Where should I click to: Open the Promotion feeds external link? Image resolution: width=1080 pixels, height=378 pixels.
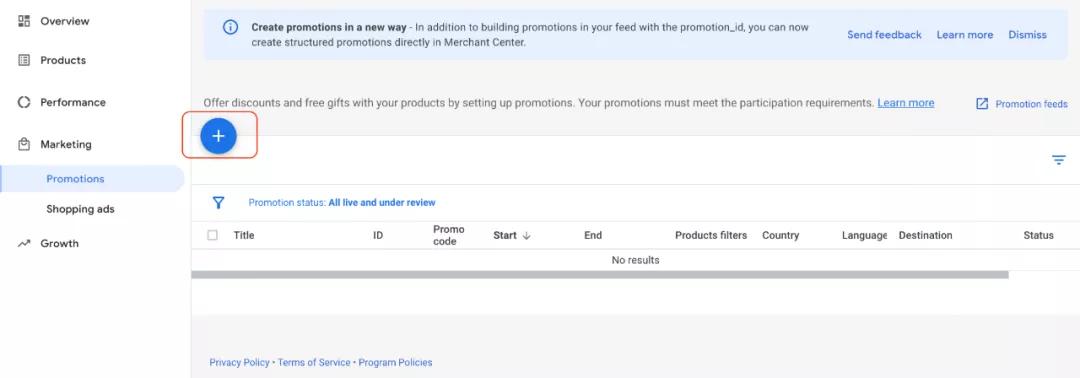[1021, 104]
